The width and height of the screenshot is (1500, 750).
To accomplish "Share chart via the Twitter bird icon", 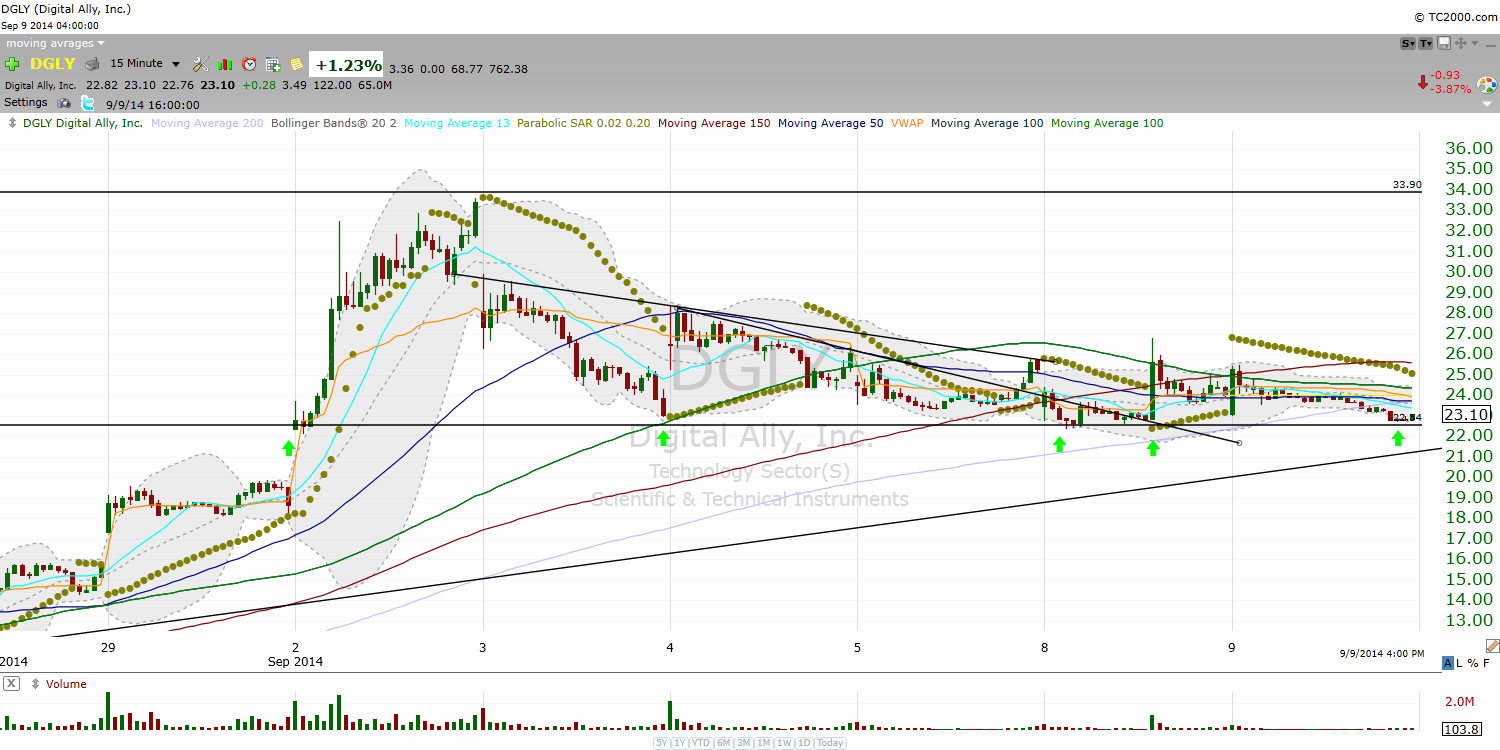I will 88,103.
